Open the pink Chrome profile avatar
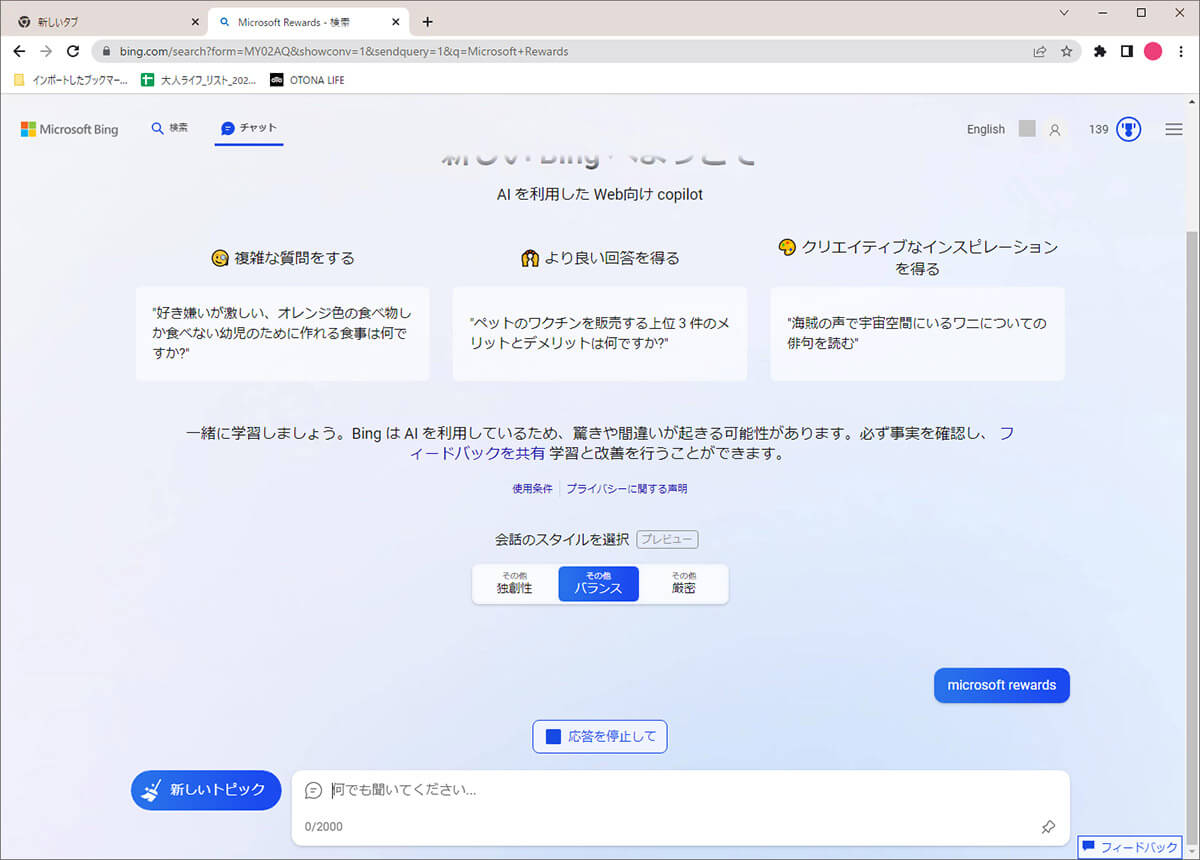The height and width of the screenshot is (860, 1200). click(1153, 51)
